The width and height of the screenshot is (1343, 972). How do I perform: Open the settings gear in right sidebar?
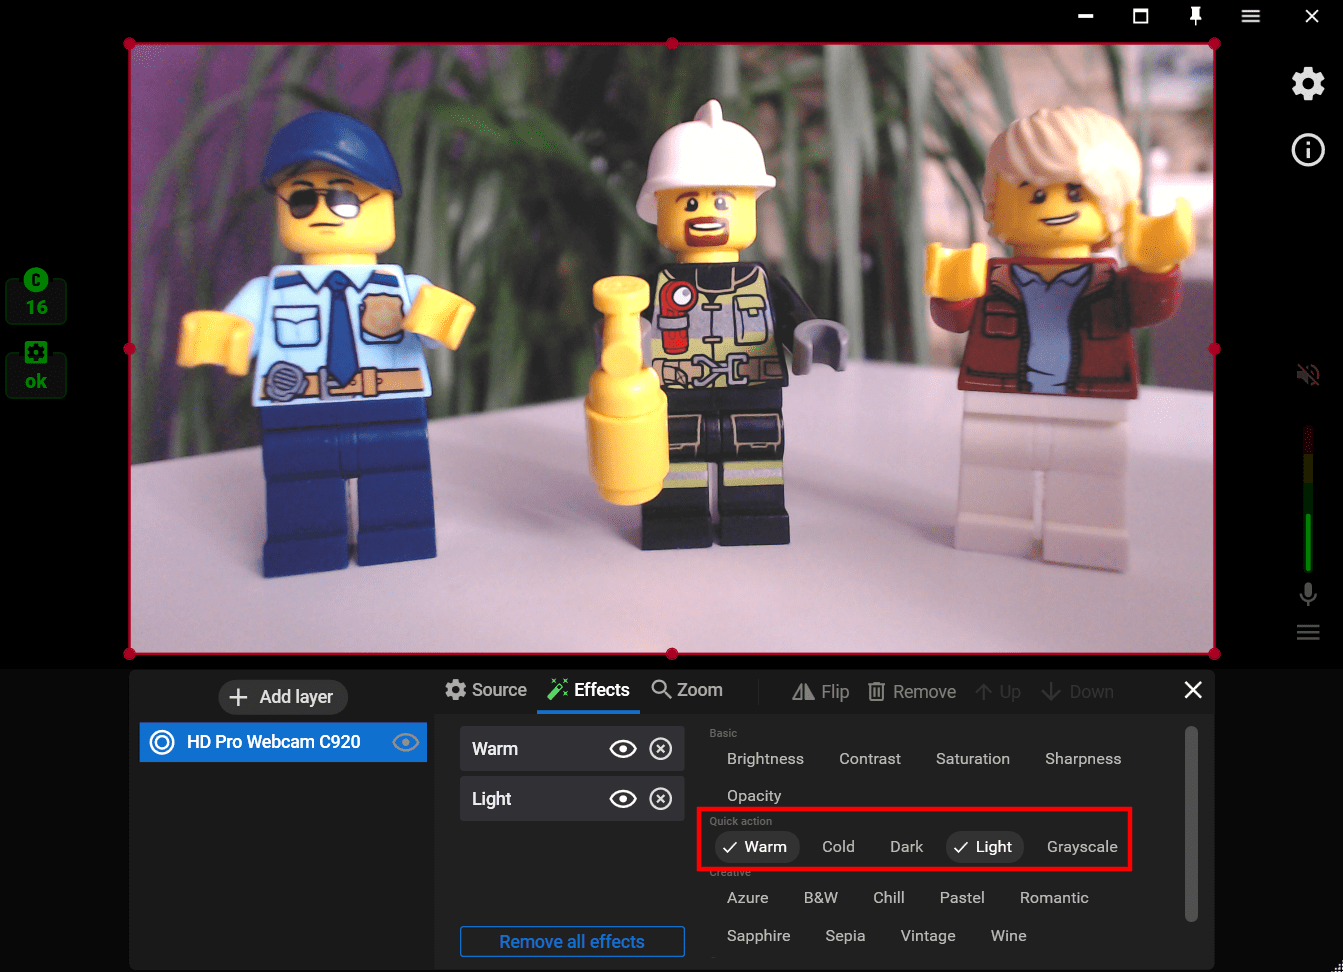1308,84
